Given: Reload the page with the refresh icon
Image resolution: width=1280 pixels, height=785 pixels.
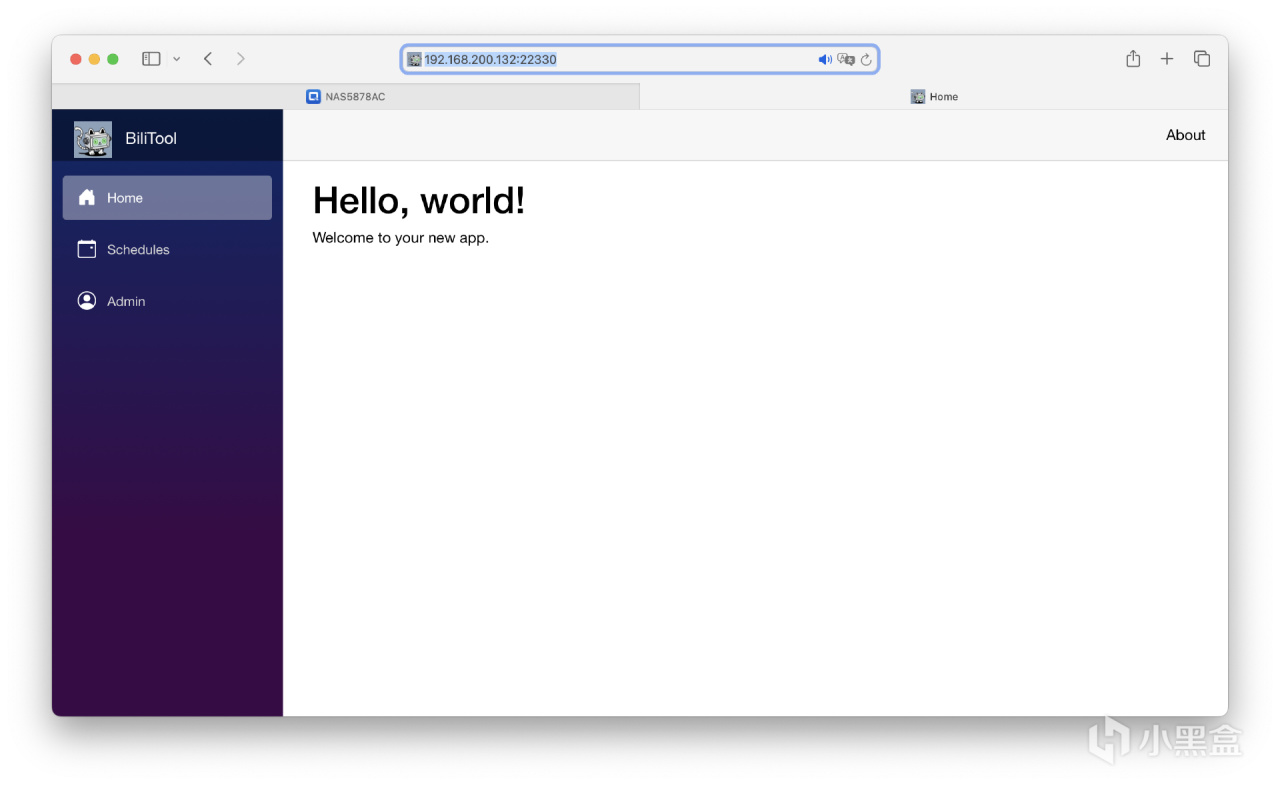Looking at the screenshot, I should pos(866,60).
